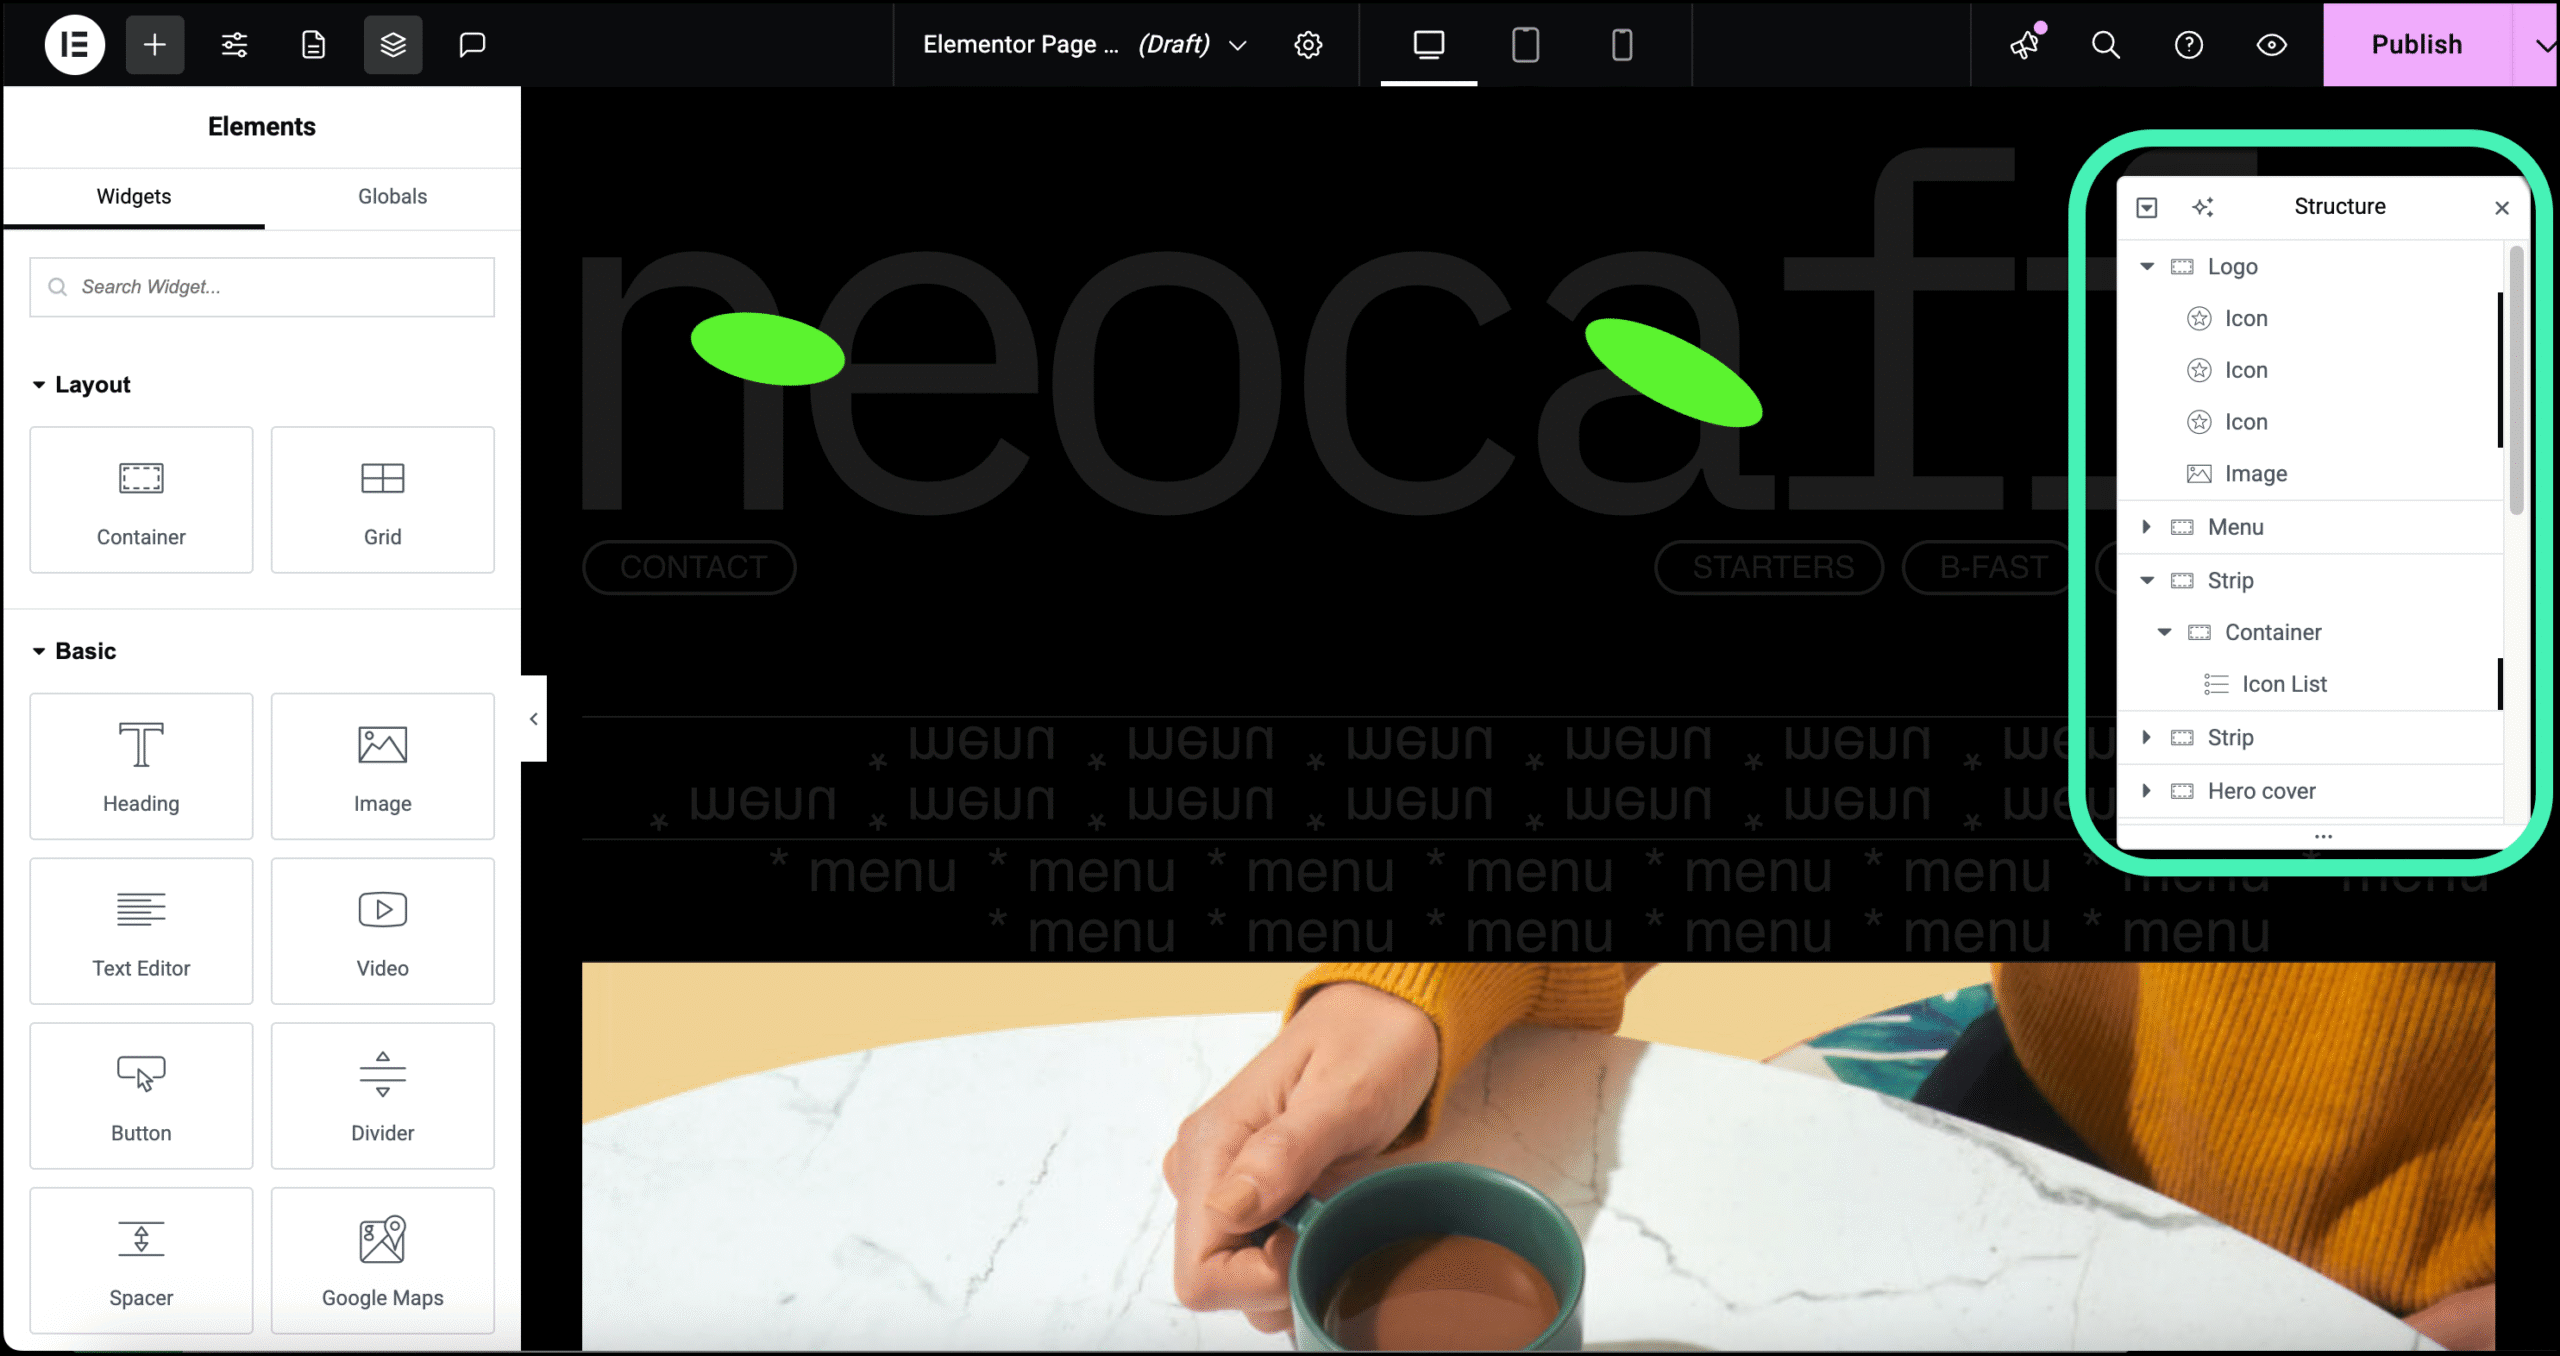This screenshot has width=2560, height=1356.
Task: Open page settings gear icon
Action: [x=1308, y=44]
